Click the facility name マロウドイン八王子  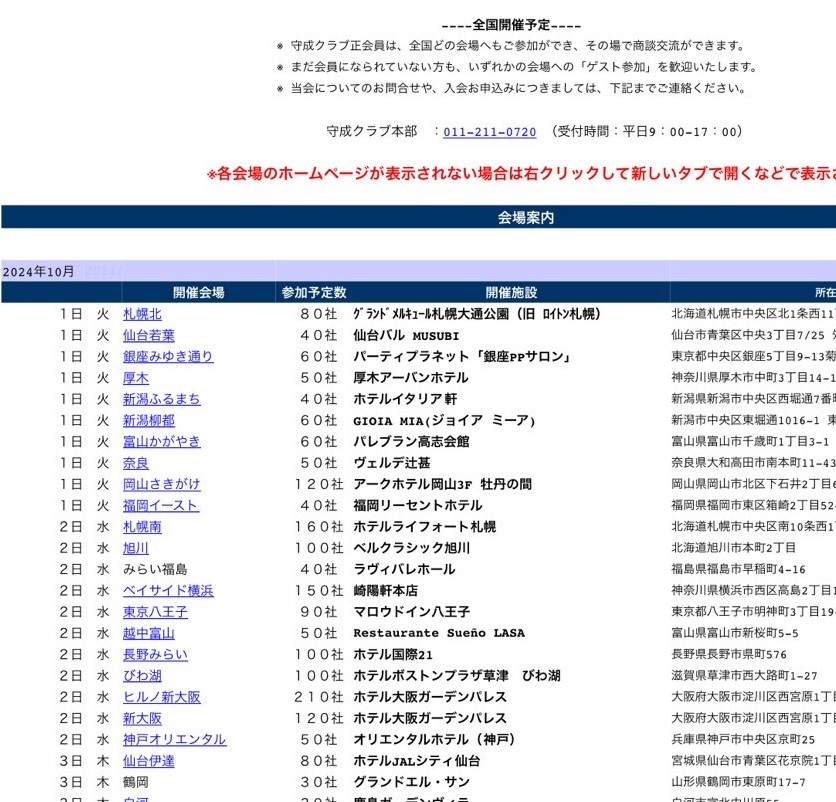tap(411, 612)
